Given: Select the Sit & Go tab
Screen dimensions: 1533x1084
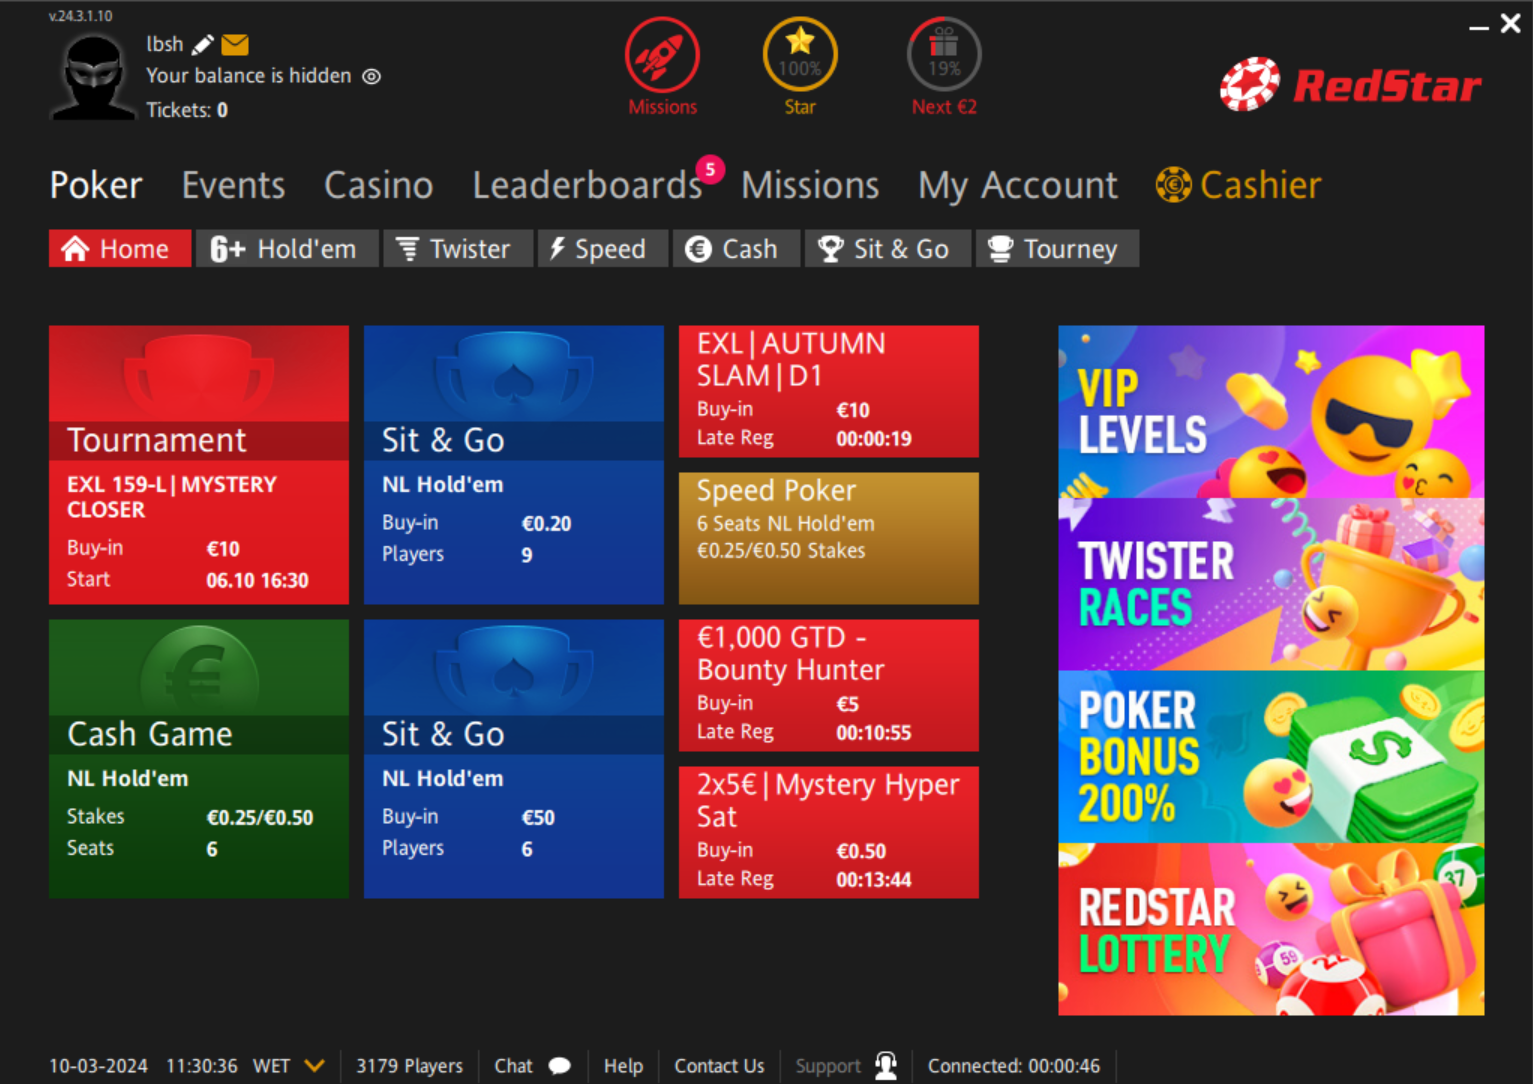Looking at the screenshot, I should 888,249.
